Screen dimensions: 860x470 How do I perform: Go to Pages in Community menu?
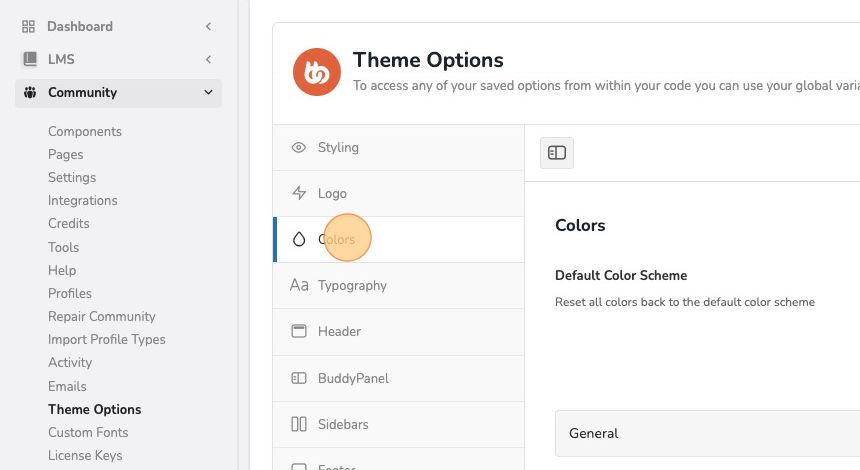tap(65, 155)
